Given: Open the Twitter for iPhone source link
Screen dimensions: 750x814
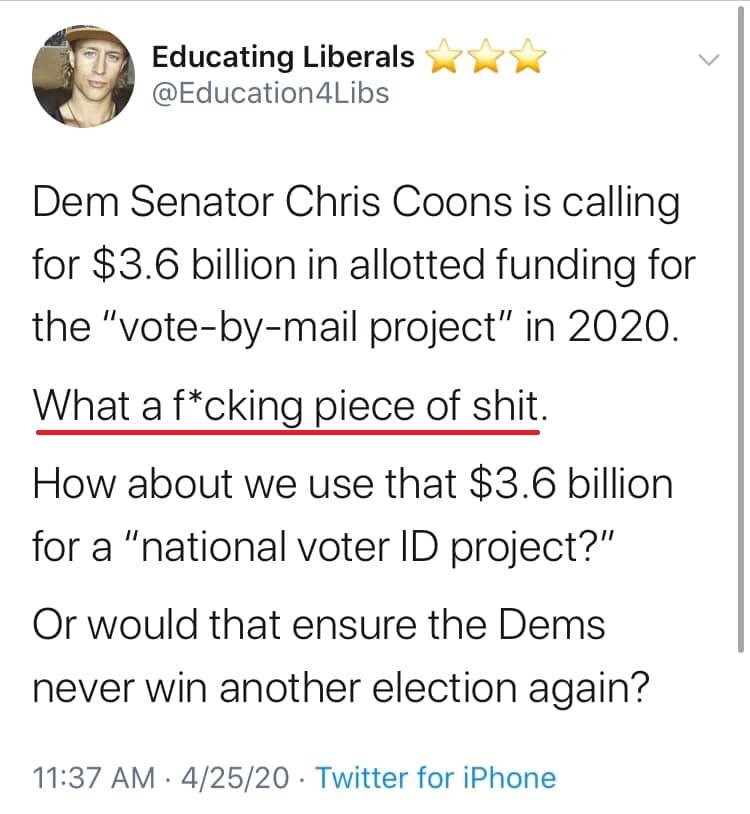Looking at the screenshot, I should coord(436,777).
